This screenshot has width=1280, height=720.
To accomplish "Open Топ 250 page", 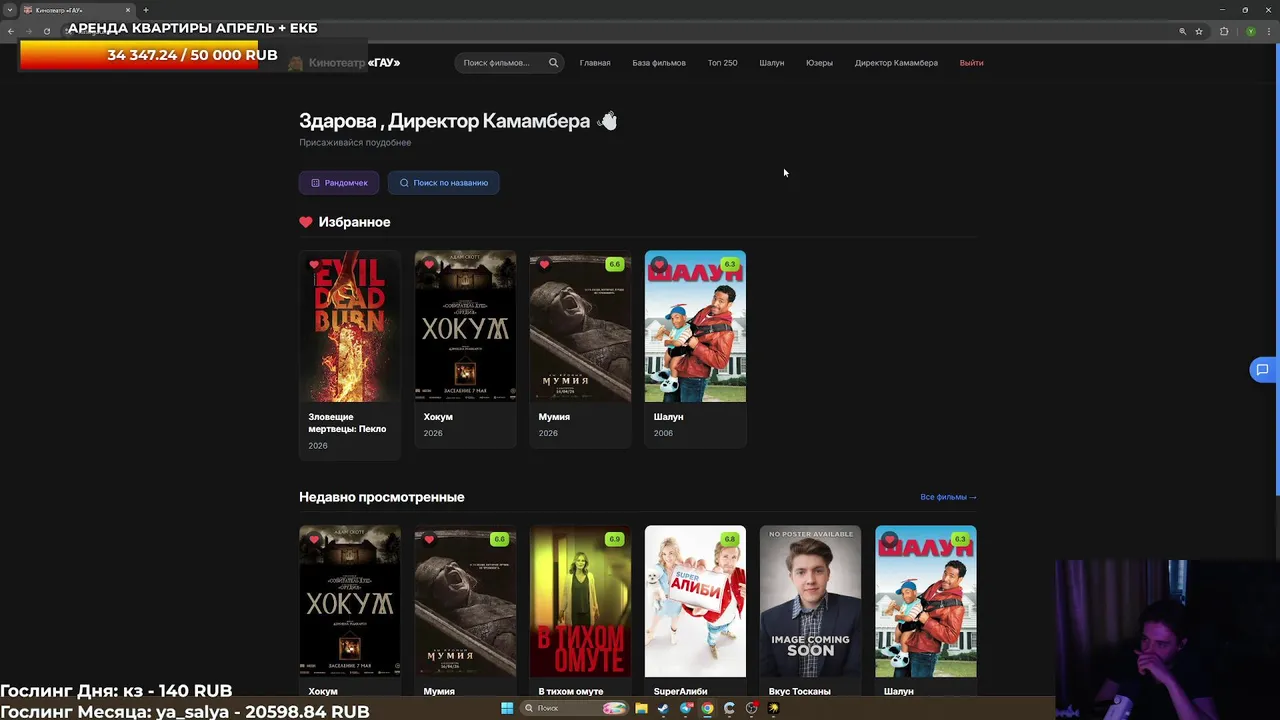I will point(722,63).
